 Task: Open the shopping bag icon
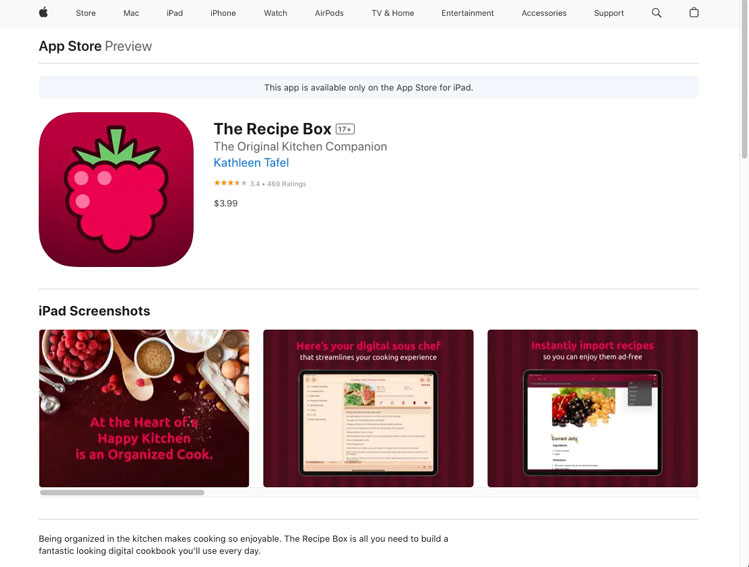694,12
